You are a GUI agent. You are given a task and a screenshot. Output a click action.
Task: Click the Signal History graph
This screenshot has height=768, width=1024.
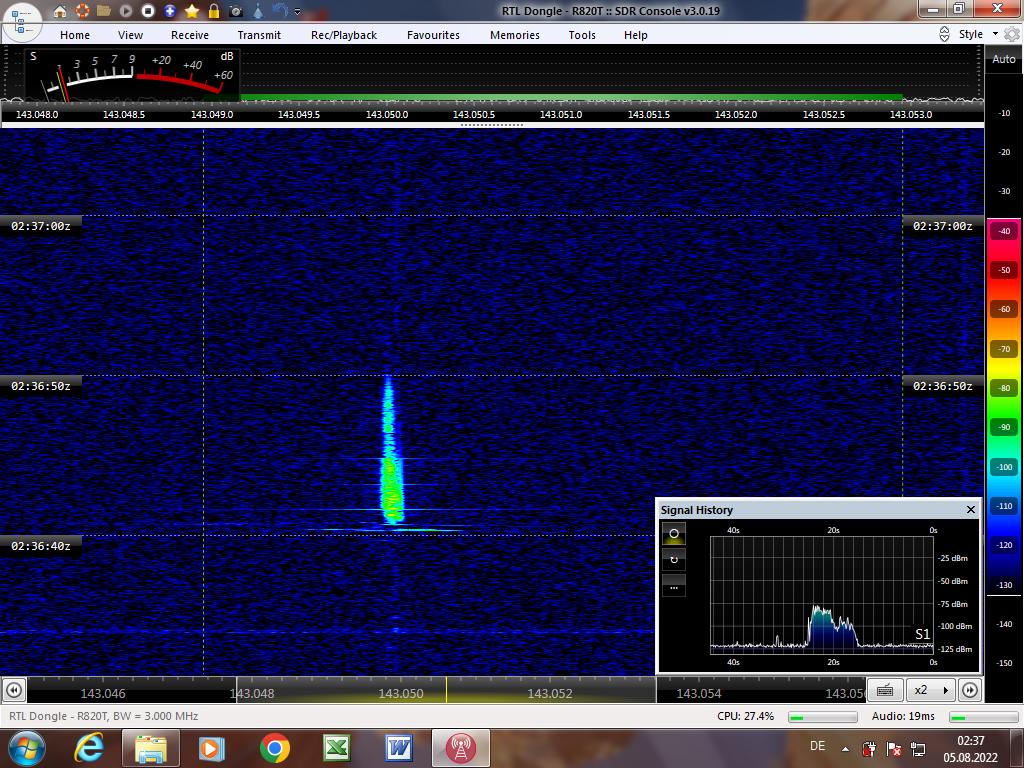(822, 595)
